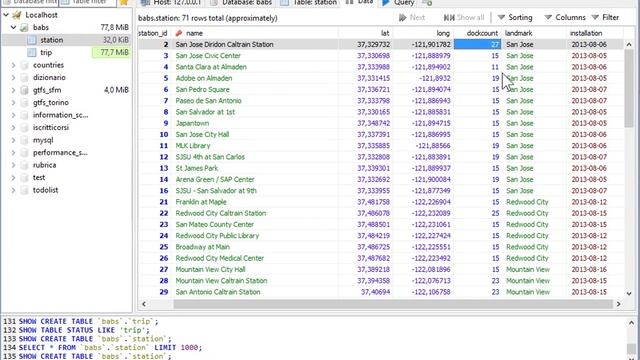Click the lat column header
This screenshot has height=360, width=640.
coord(365,33)
